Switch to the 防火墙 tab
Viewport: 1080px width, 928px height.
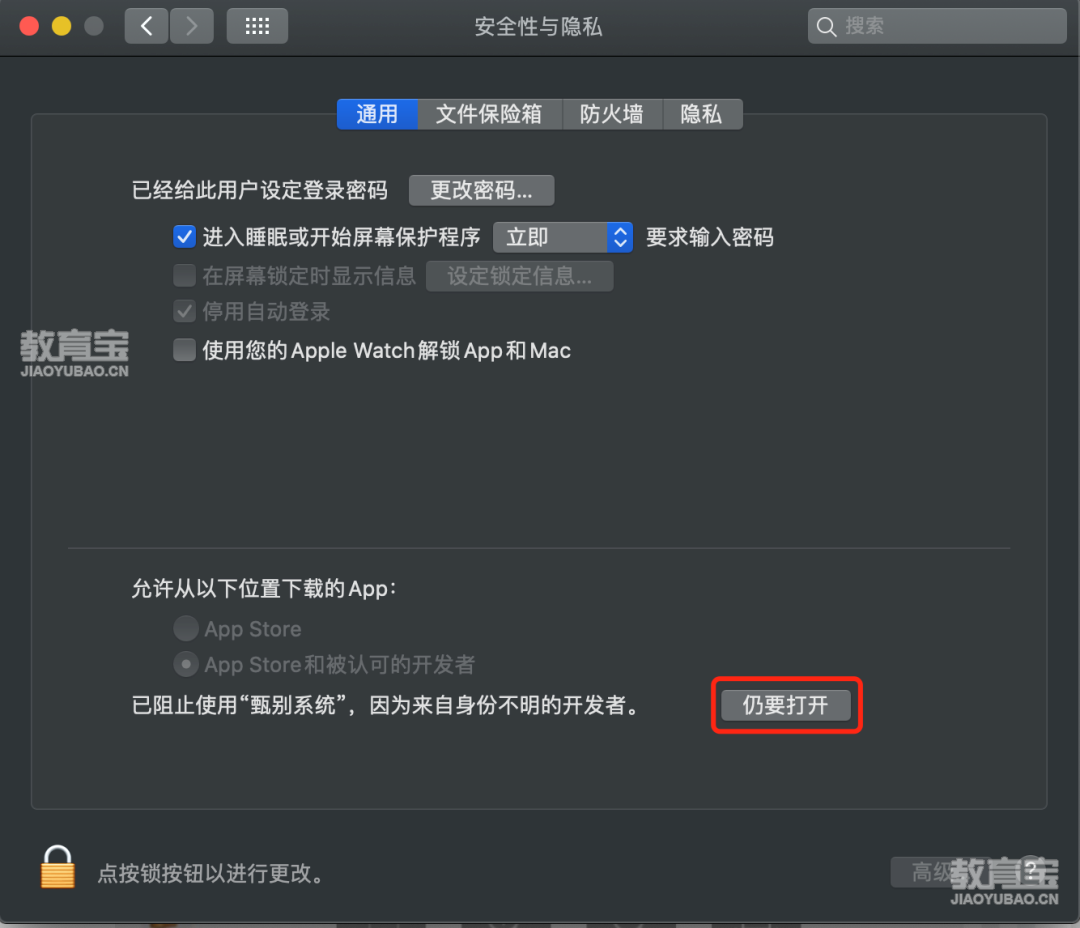[612, 114]
